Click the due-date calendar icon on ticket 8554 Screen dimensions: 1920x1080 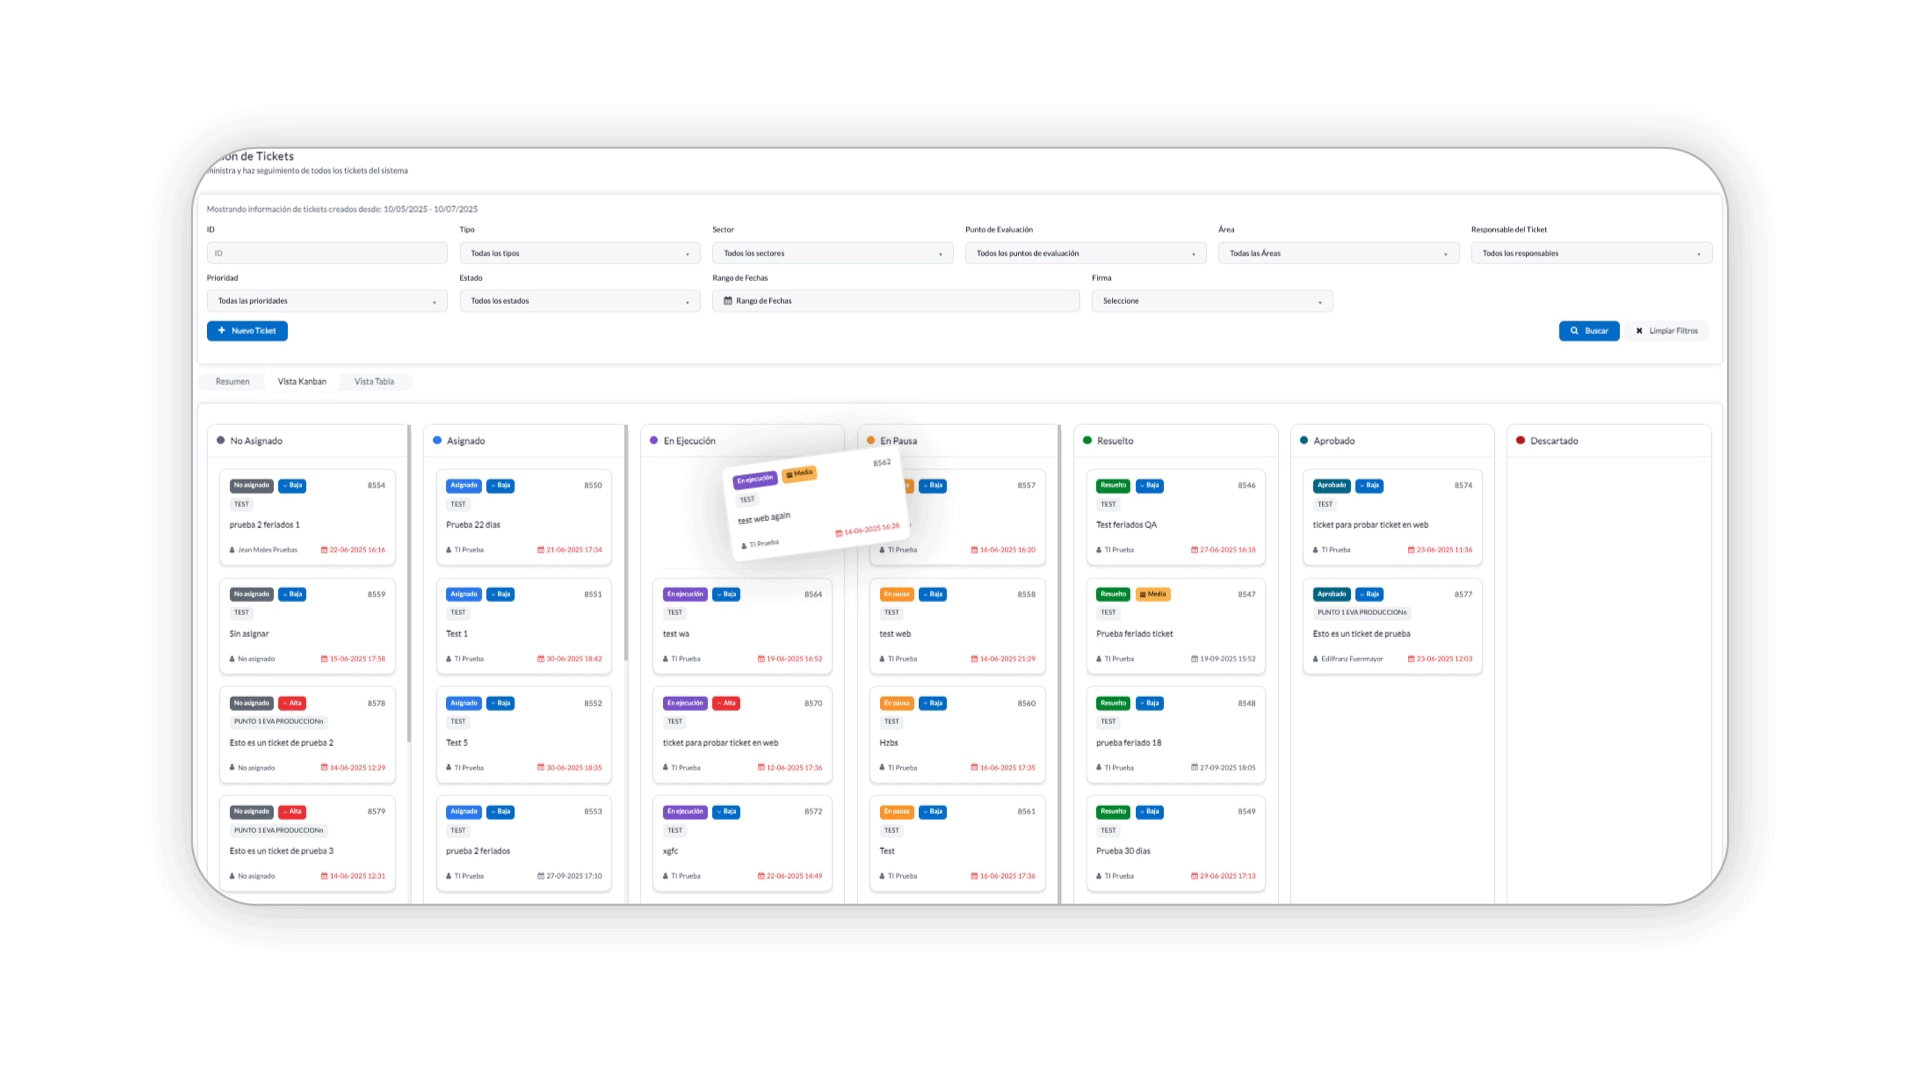pyautogui.click(x=324, y=550)
